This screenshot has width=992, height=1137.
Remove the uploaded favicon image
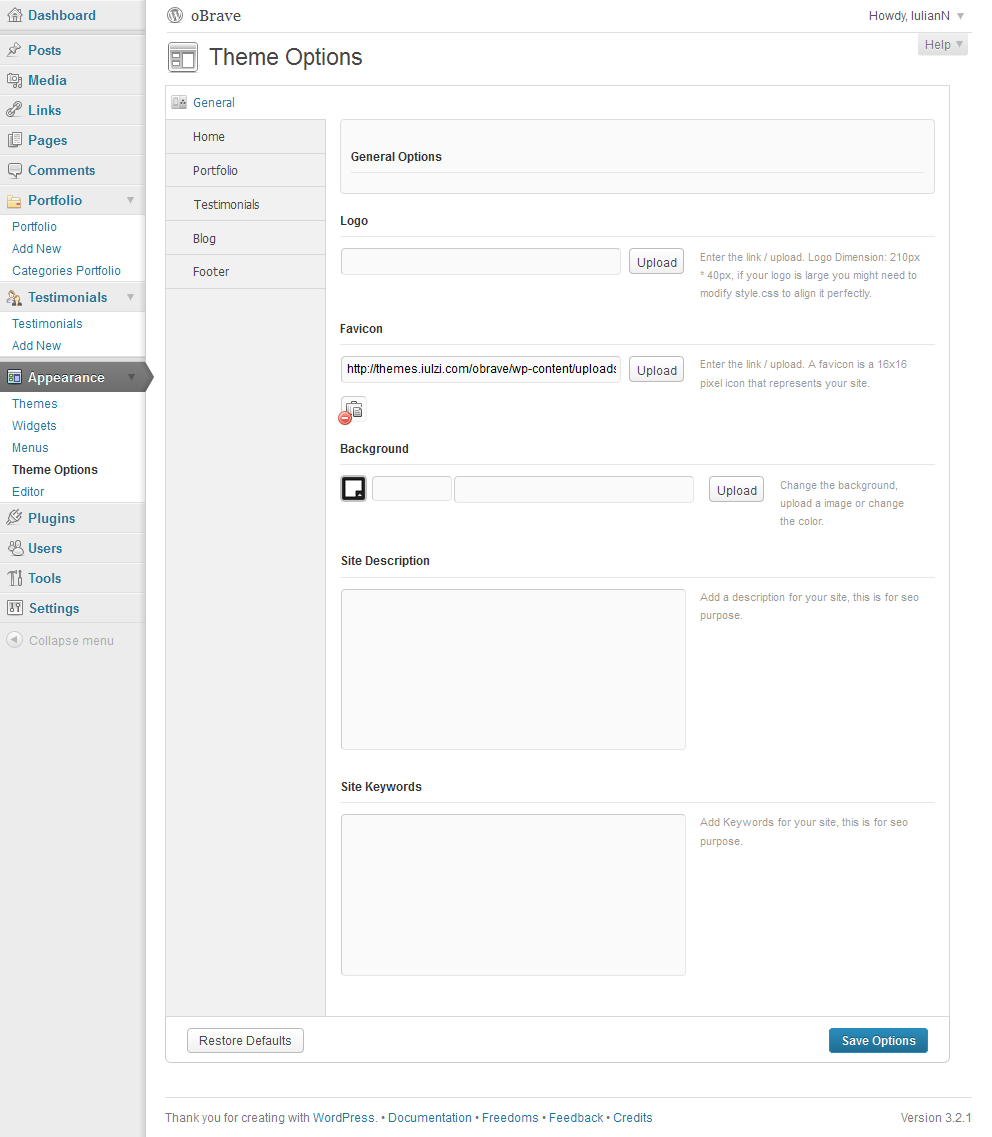[345, 418]
